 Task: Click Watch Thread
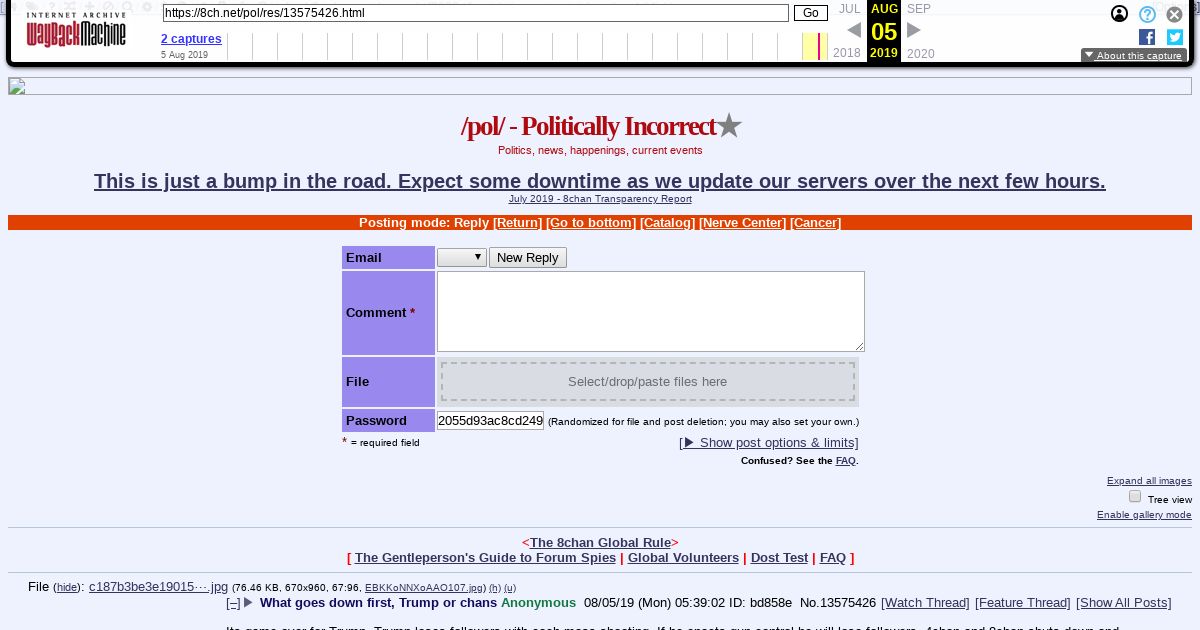pyautogui.click(x=925, y=603)
